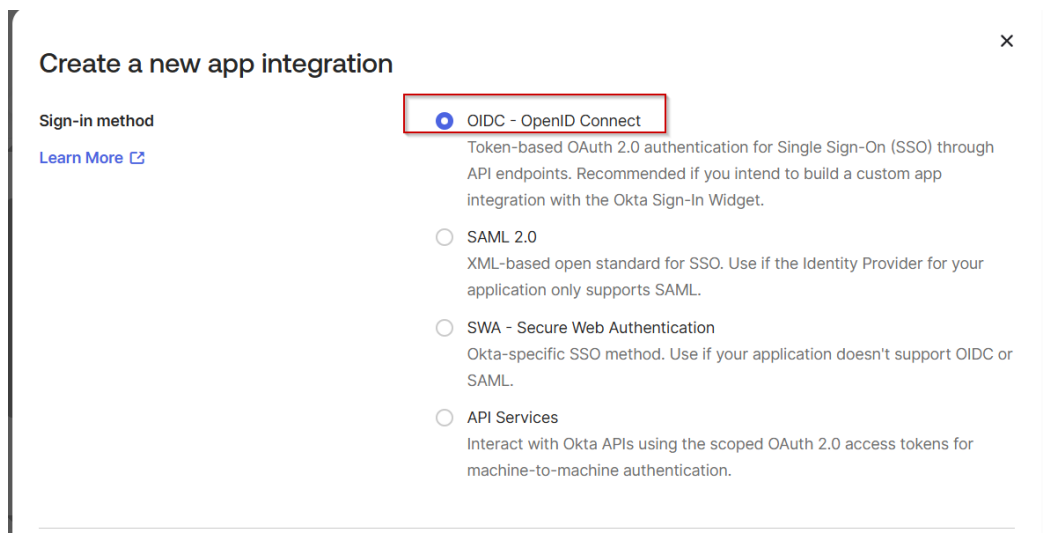
Task: Click the "SAML 2.0" option label
Action: click(x=501, y=238)
